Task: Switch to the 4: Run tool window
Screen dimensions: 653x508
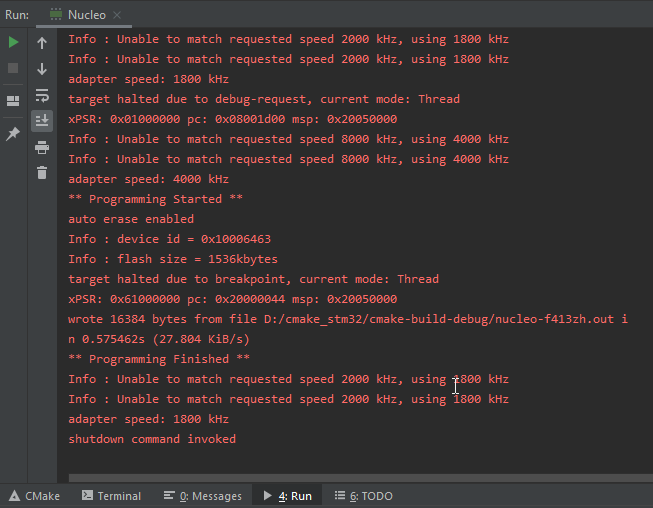Action: tap(287, 496)
